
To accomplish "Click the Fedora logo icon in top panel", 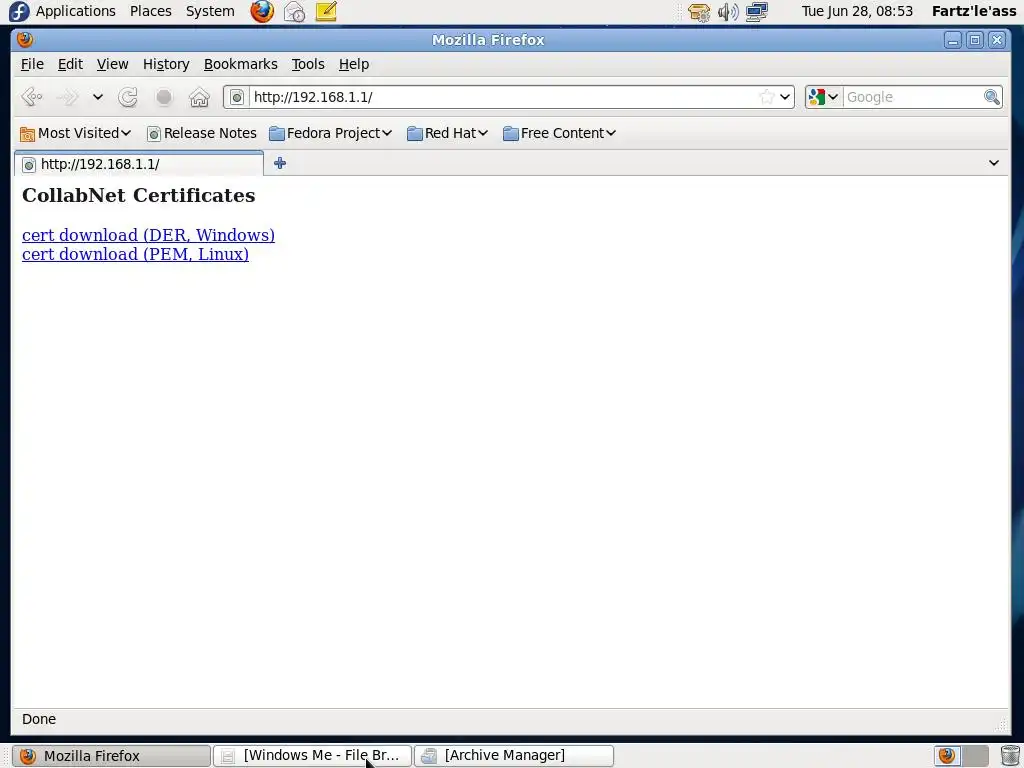I will (x=18, y=12).
